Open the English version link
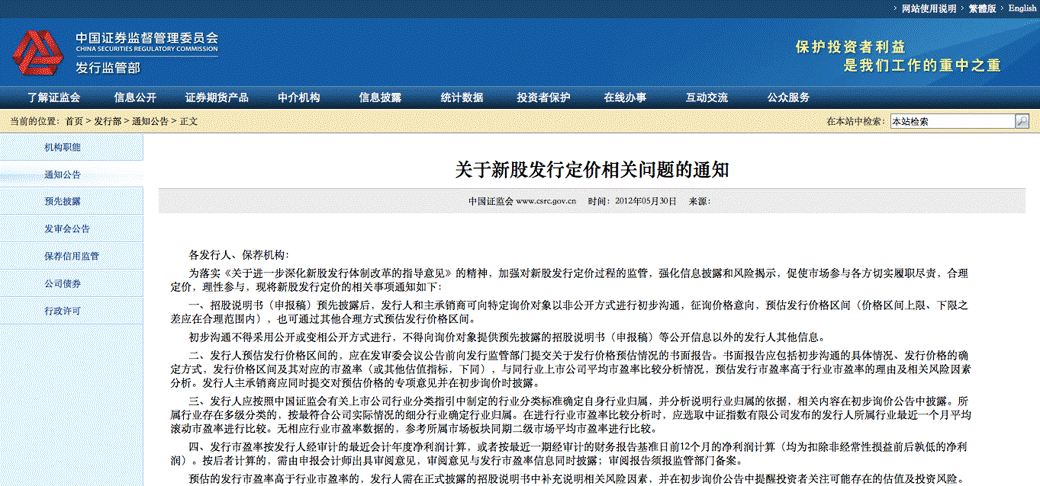The image size is (1040, 486). (1021, 8)
